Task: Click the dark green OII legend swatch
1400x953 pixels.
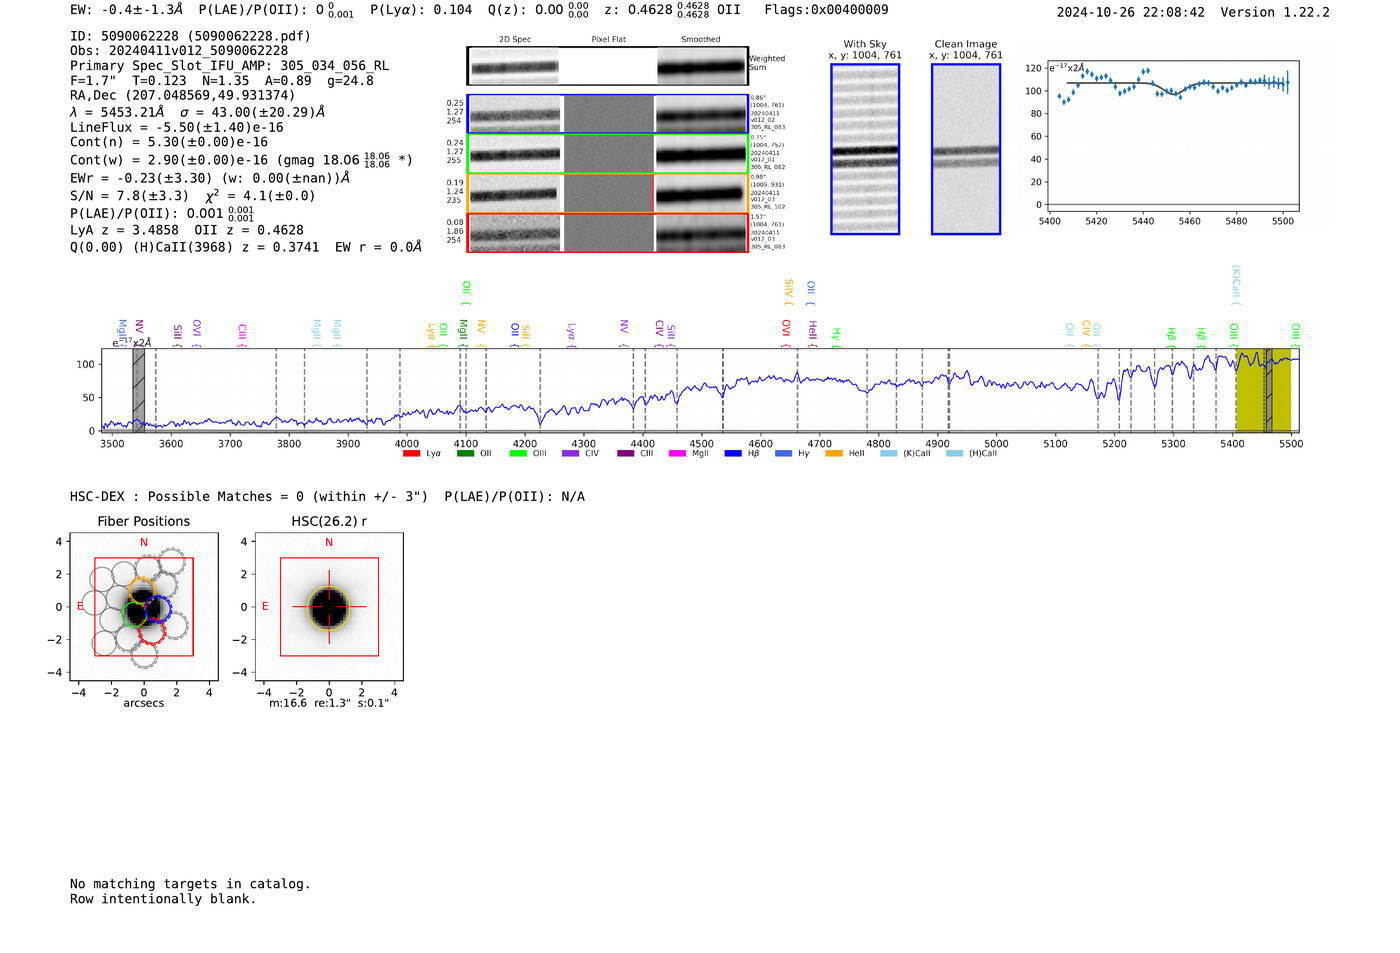Action: [465, 454]
